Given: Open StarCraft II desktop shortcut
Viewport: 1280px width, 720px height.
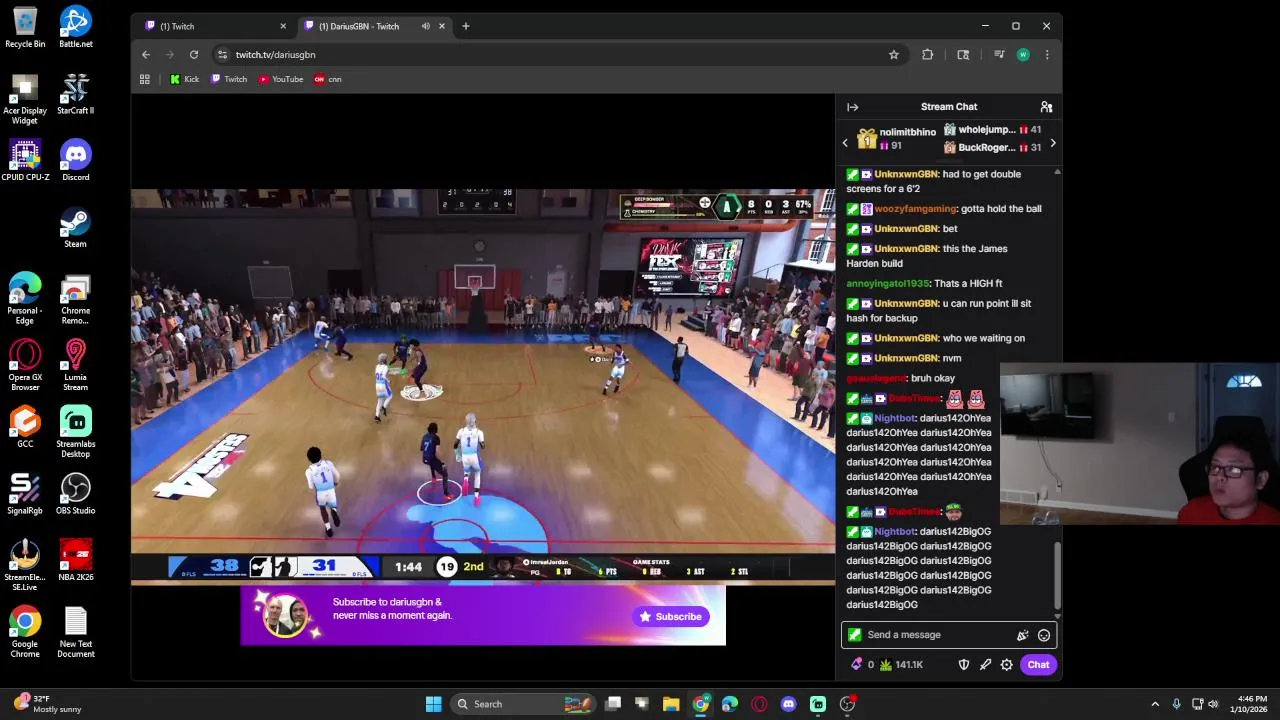Looking at the screenshot, I should click(x=76, y=94).
